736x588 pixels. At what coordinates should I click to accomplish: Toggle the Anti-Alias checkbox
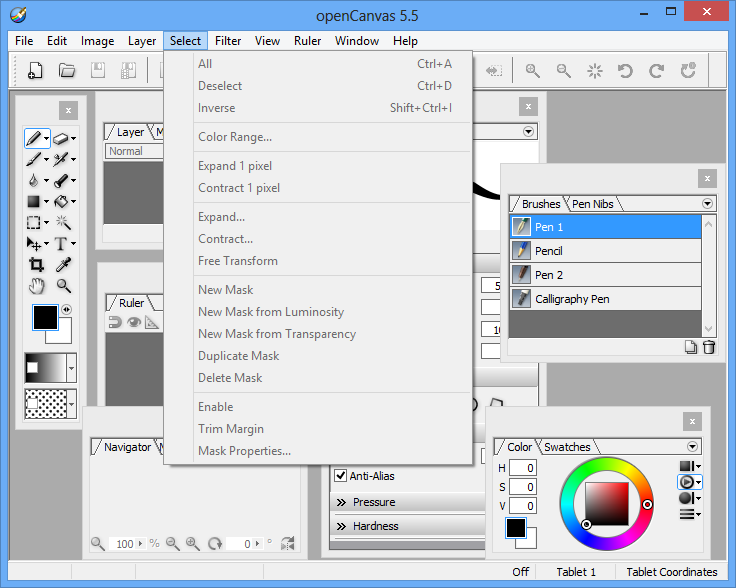click(340, 475)
